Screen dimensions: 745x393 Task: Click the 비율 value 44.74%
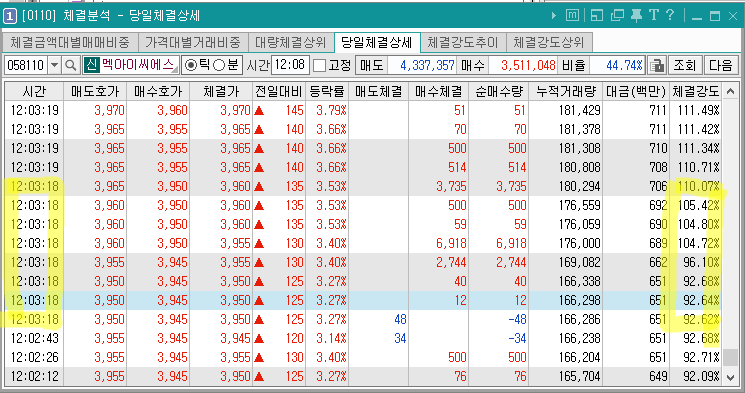click(617, 65)
